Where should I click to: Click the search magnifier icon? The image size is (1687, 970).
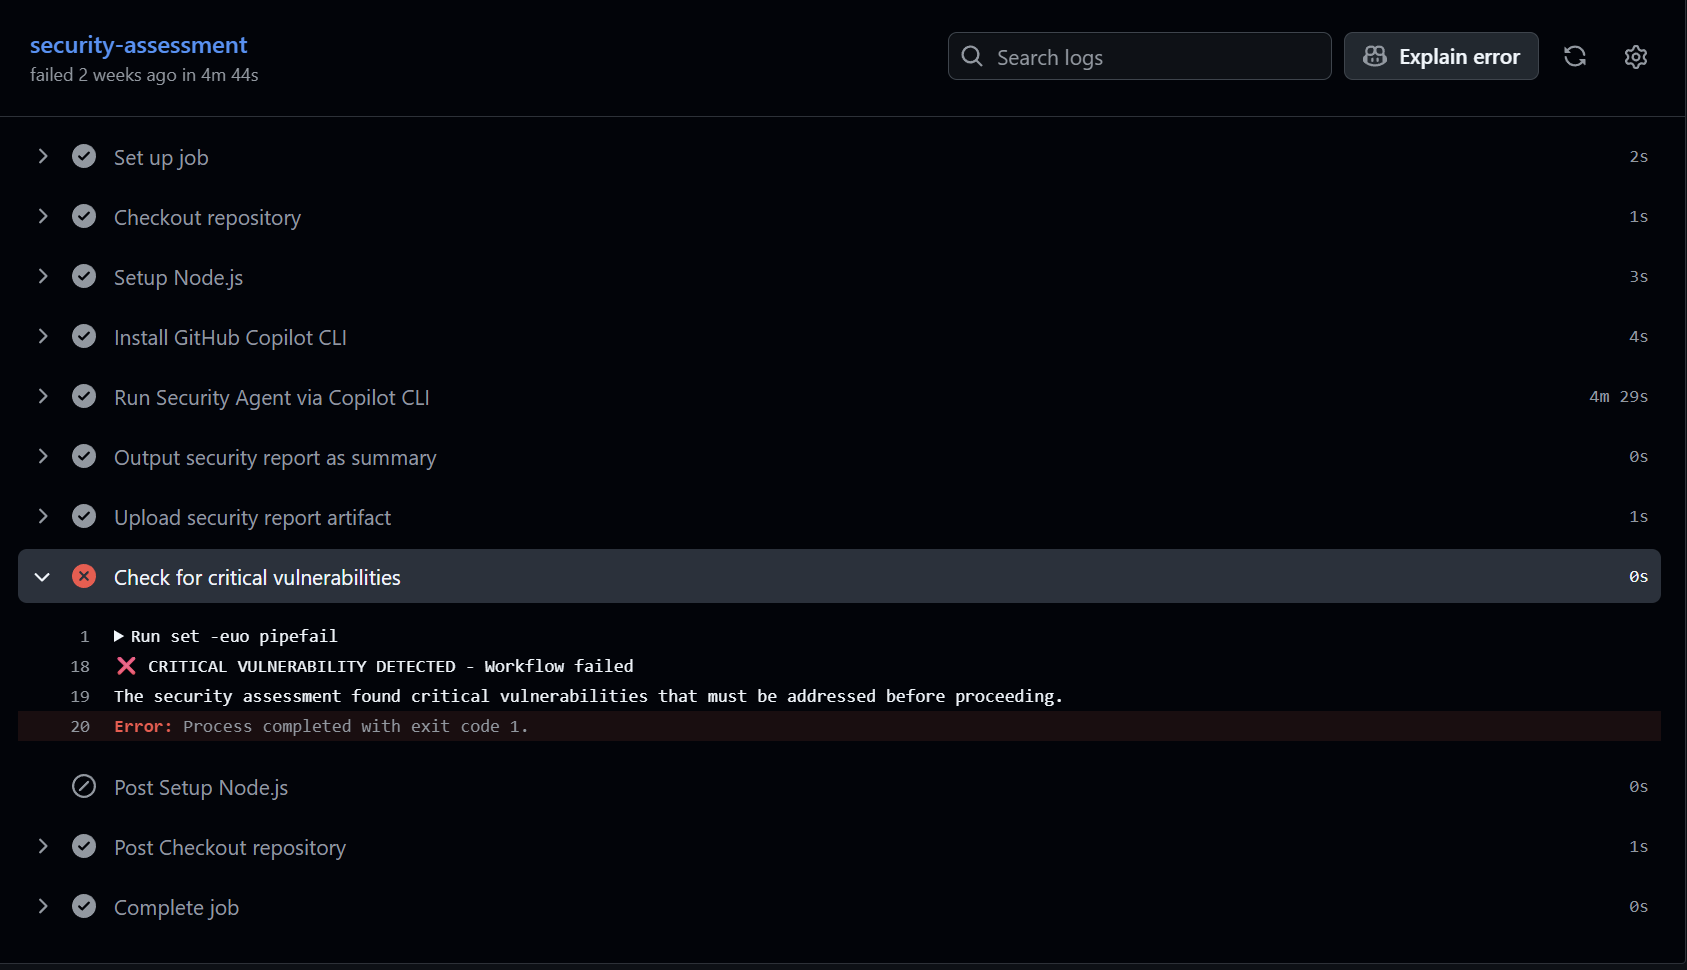tap(972, 56)
